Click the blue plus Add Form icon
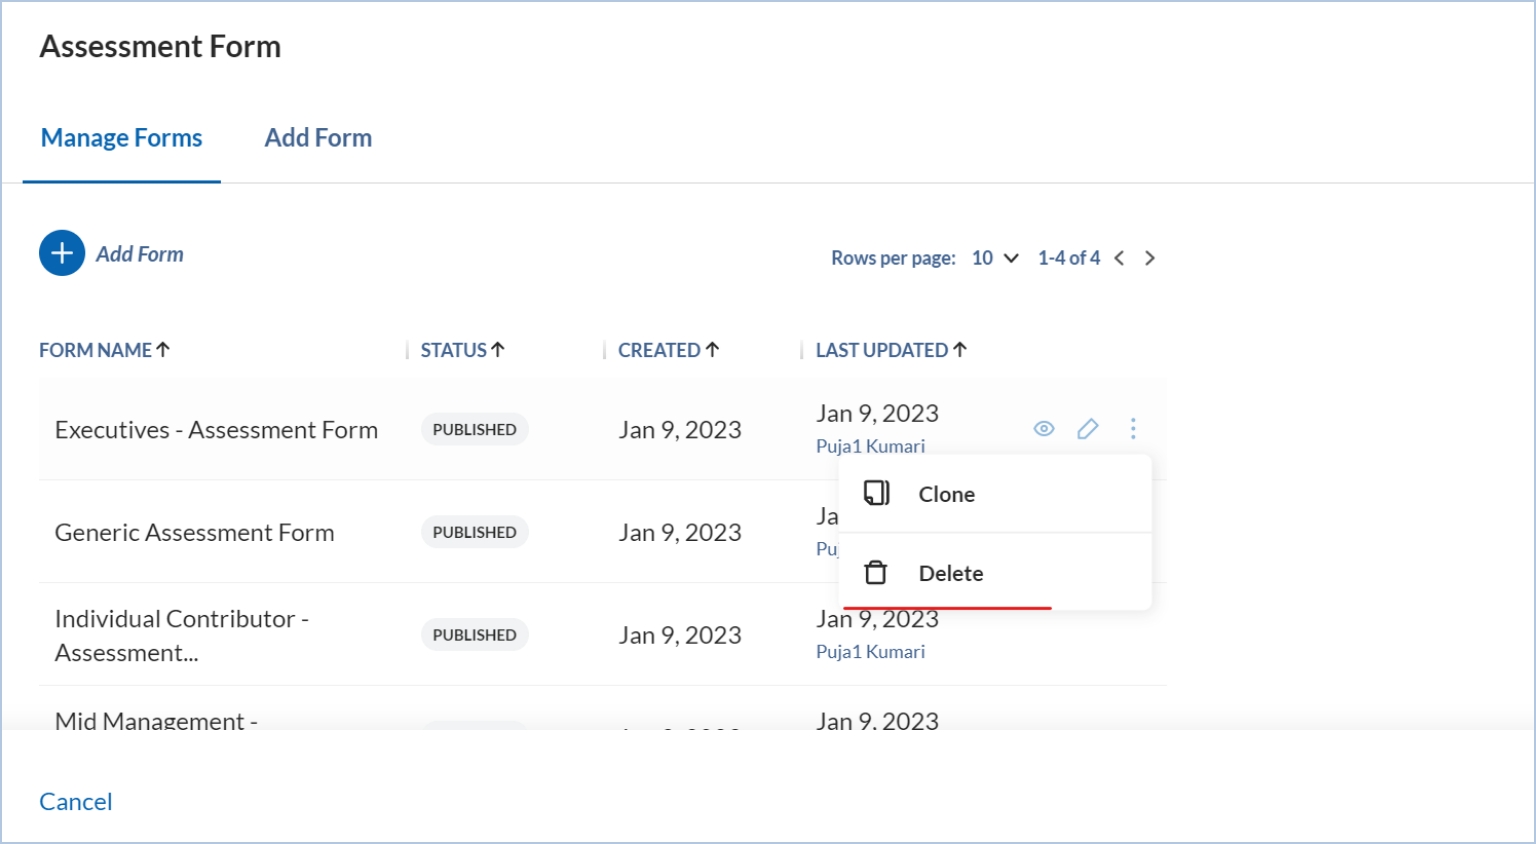The height and width of the screenshot is (844, 1536). coord(62,254)
